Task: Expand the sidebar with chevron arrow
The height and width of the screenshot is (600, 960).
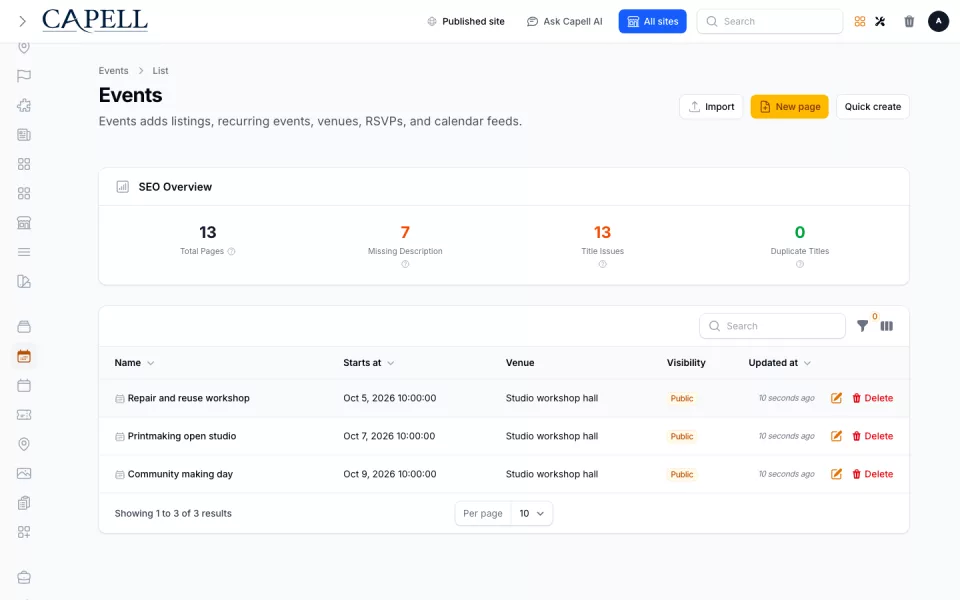Action: [22, 21]
